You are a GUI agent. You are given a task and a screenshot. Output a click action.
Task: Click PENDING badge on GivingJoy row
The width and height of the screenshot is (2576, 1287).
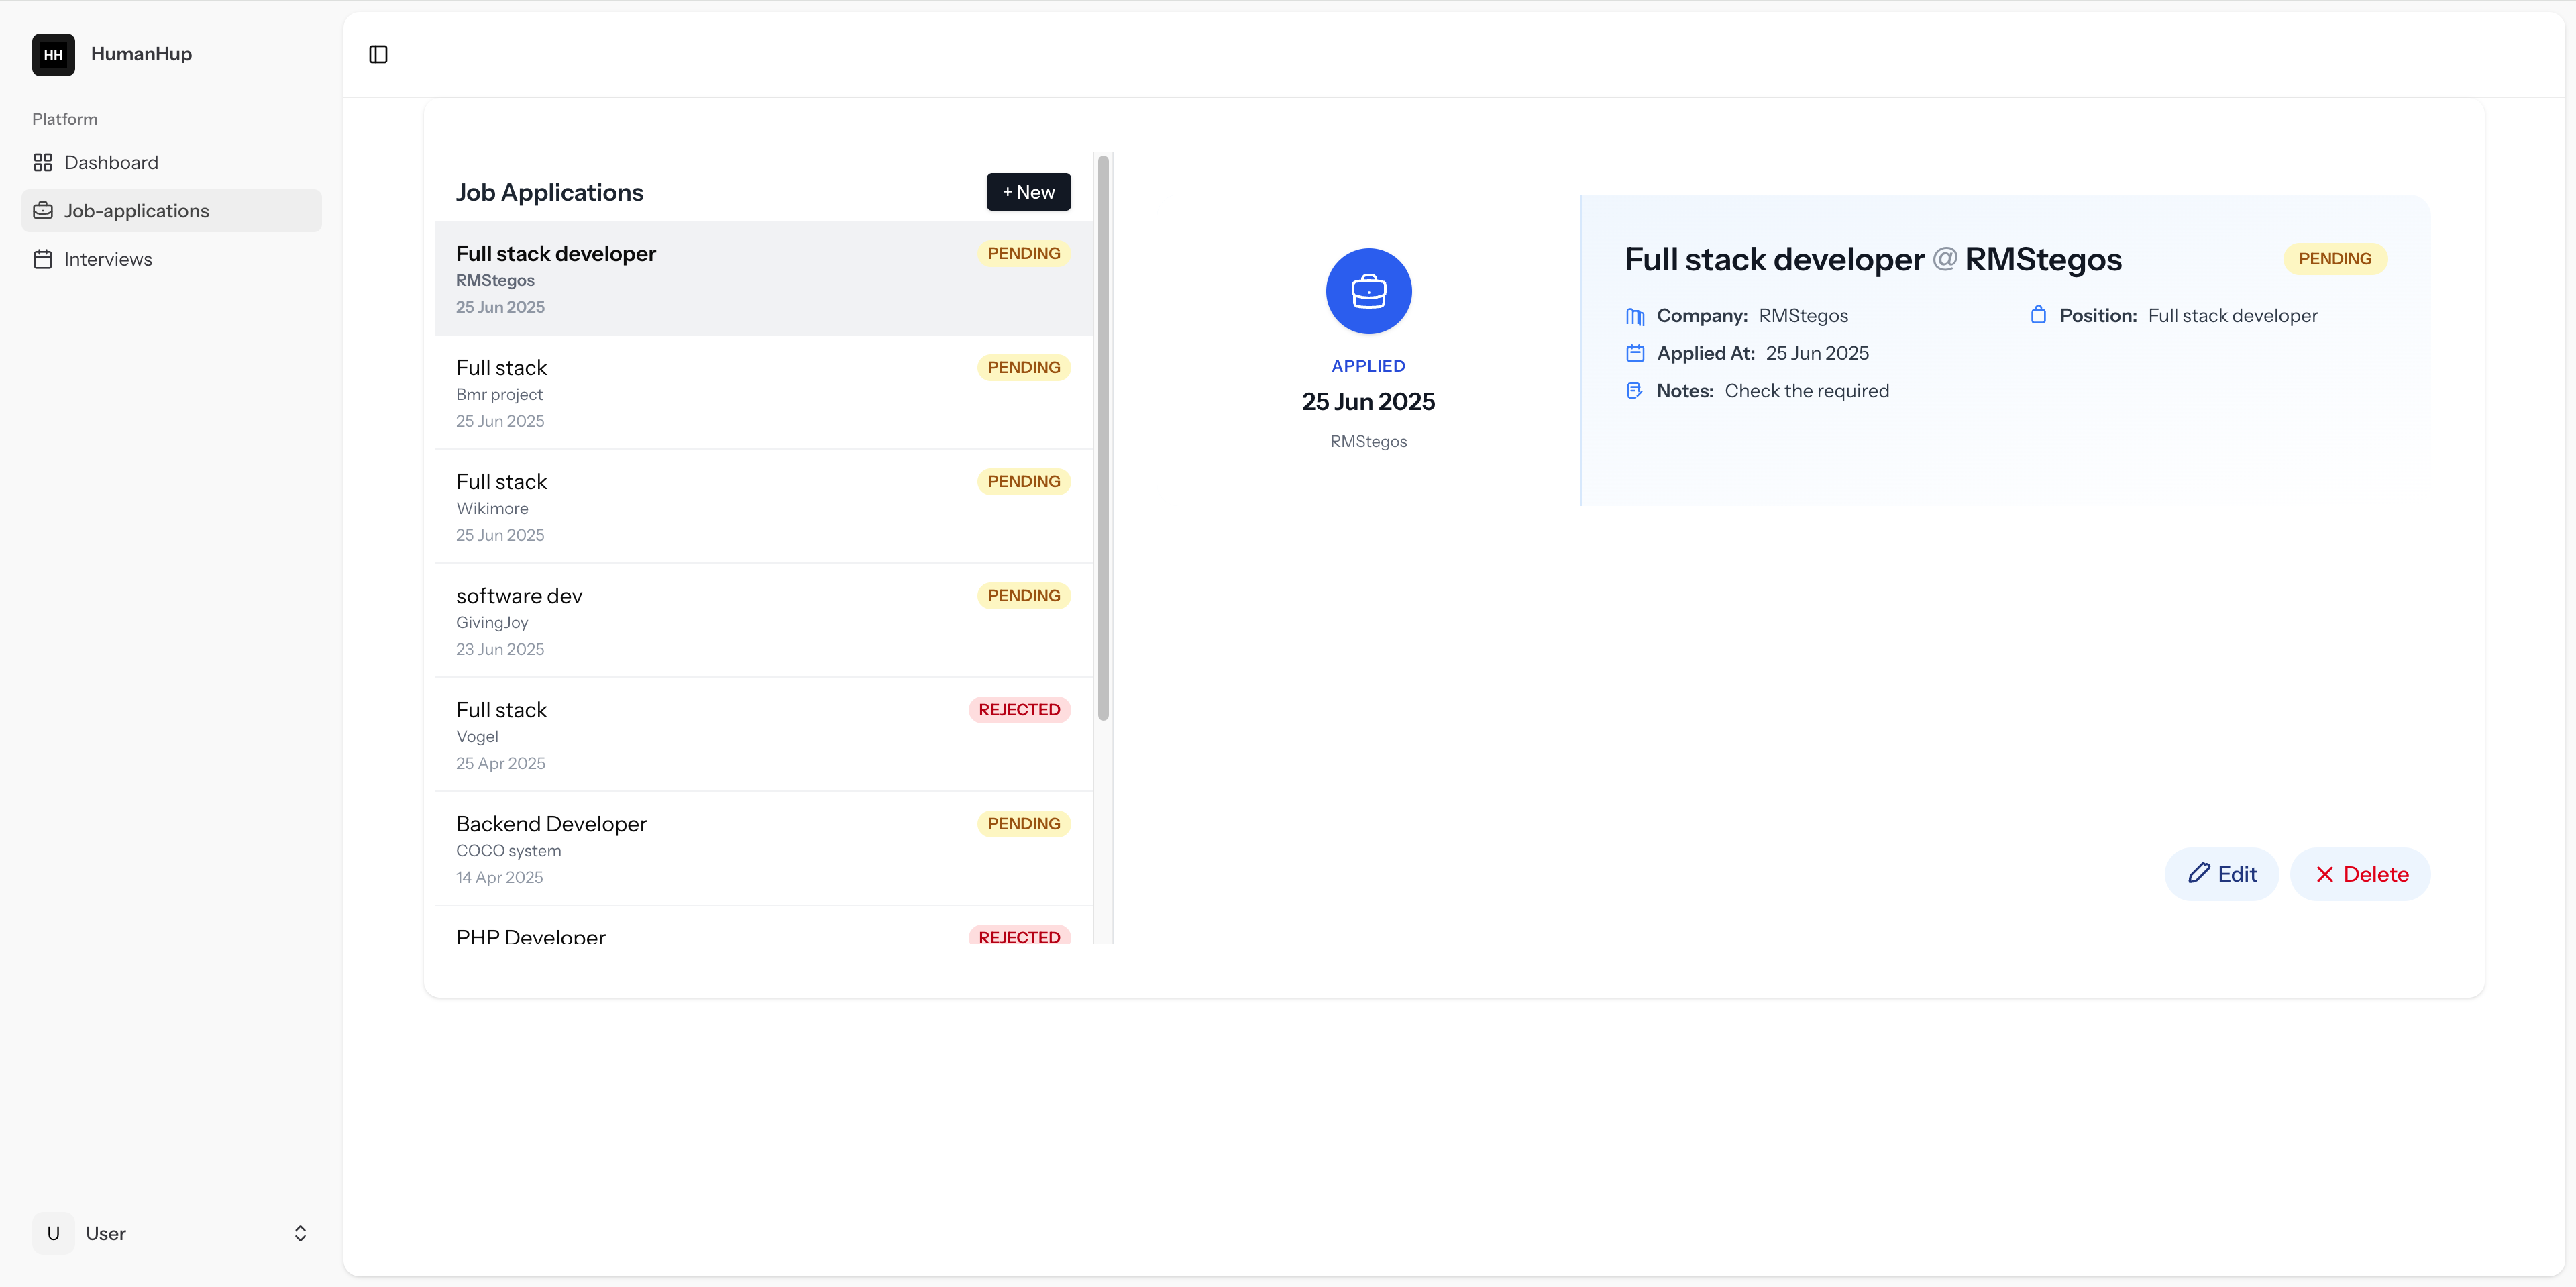click(x=1023, y=595)
